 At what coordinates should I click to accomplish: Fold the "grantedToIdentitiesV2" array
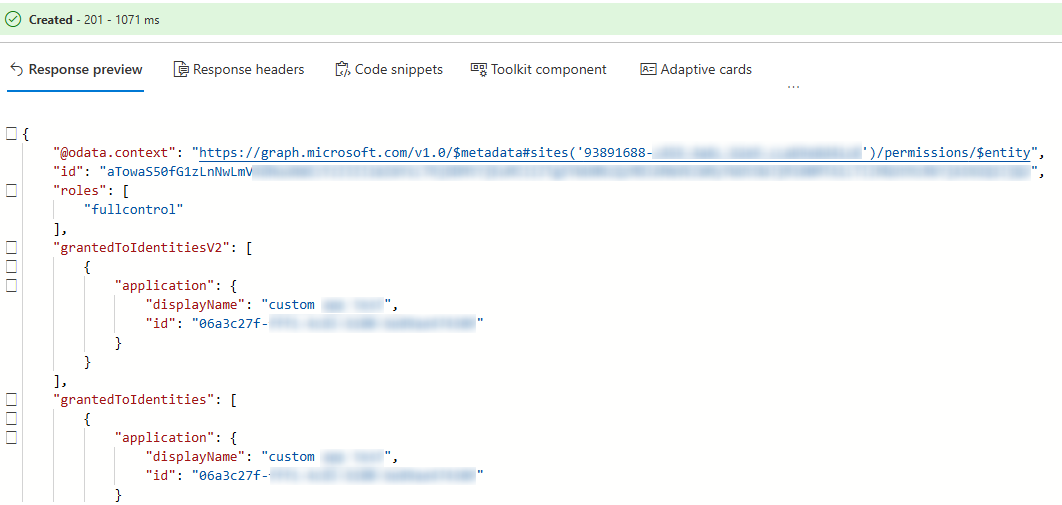(11, 248)
